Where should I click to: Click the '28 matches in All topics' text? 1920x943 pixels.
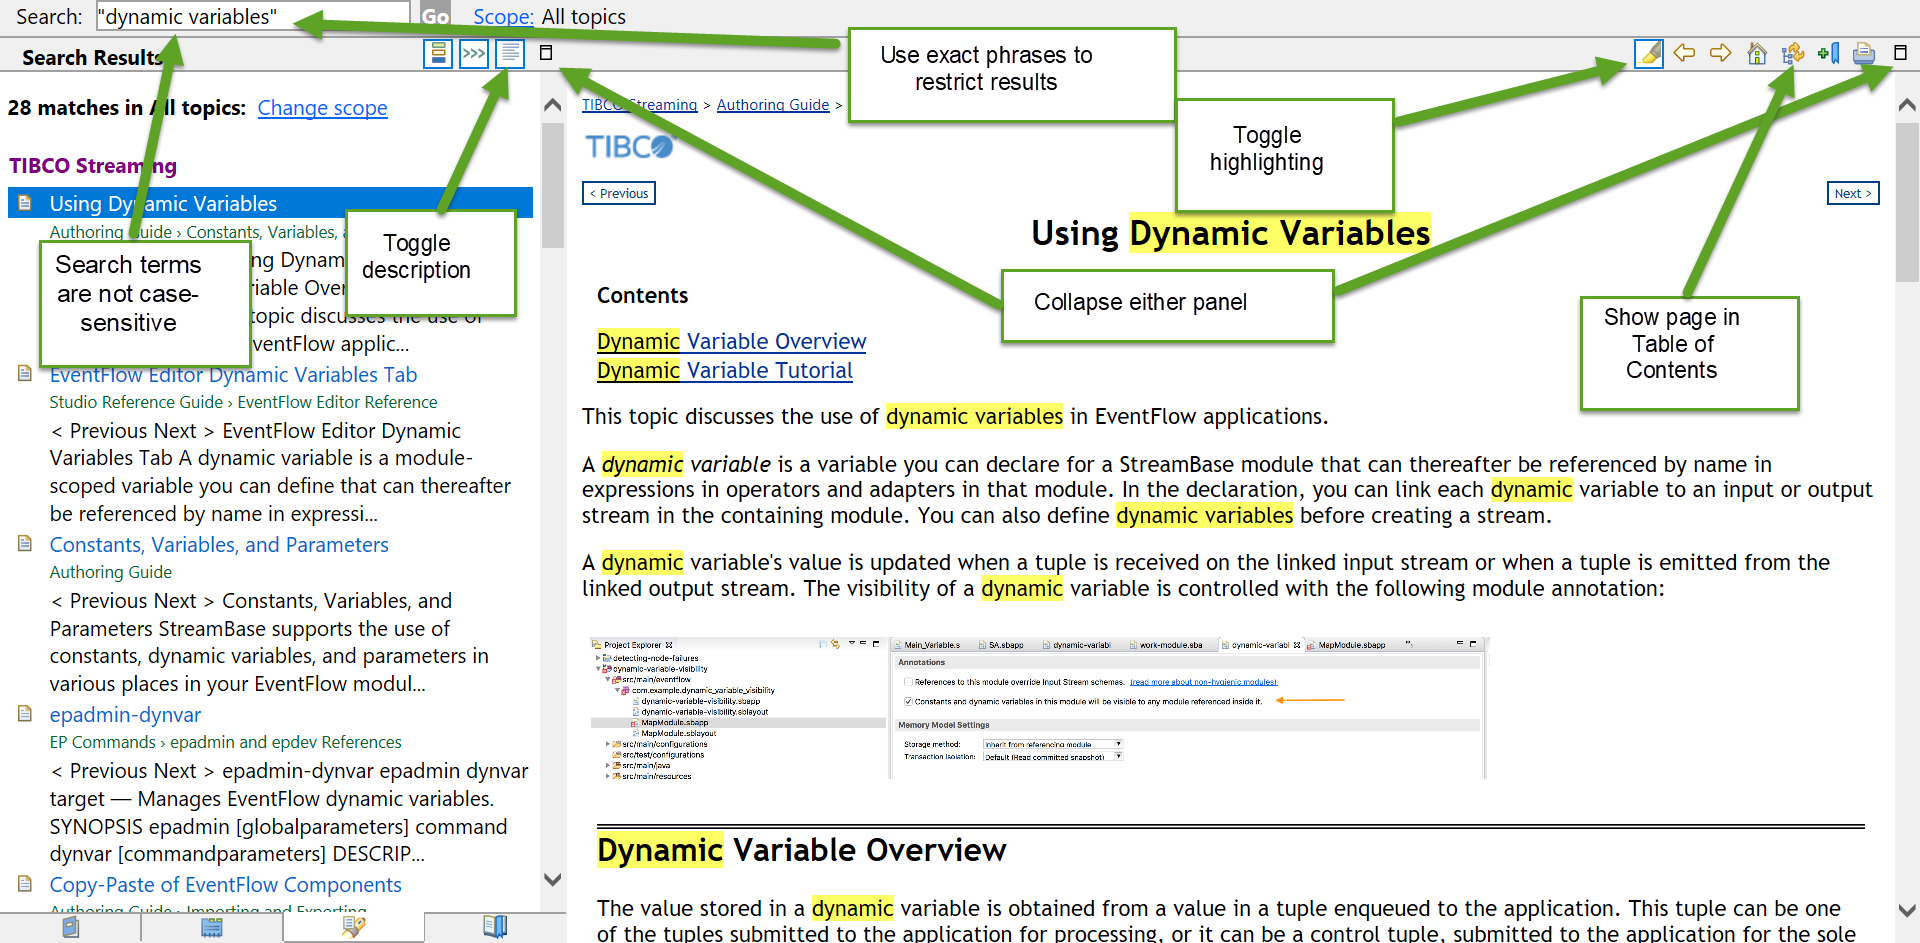[x=127, y=108]
